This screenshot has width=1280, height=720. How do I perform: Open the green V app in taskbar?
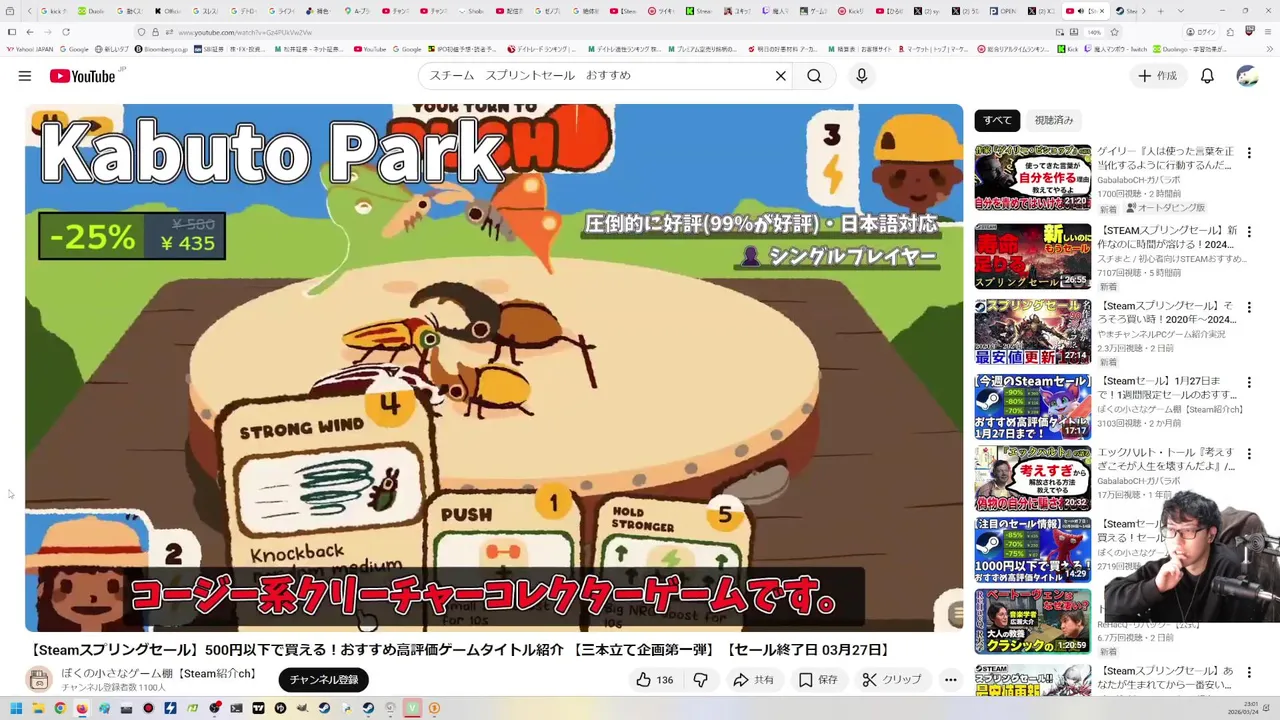[x=412, y=708]
